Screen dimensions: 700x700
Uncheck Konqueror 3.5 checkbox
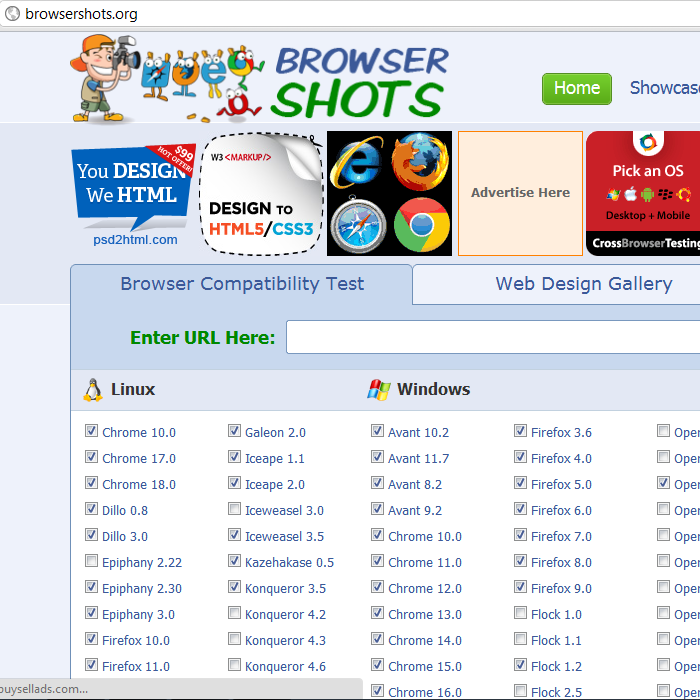coord(234,587)
